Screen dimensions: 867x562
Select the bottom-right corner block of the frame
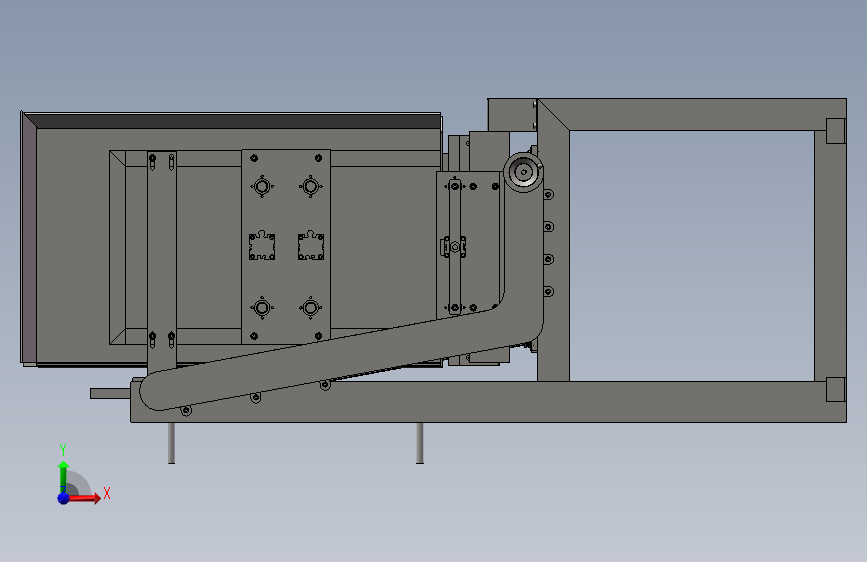(x=835, y=389)
